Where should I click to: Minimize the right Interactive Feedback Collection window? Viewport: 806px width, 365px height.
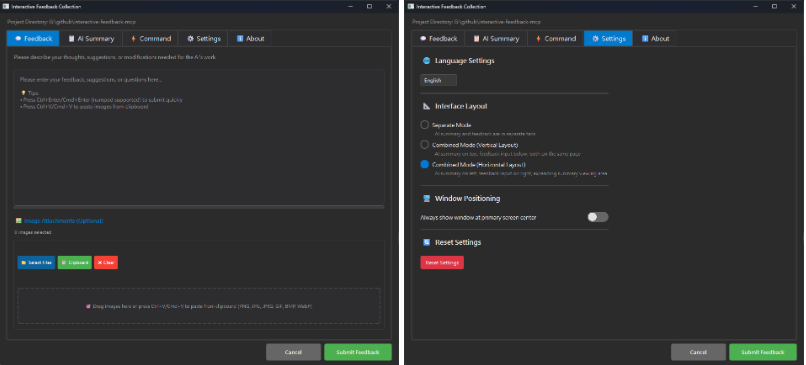tap(755, 7)
